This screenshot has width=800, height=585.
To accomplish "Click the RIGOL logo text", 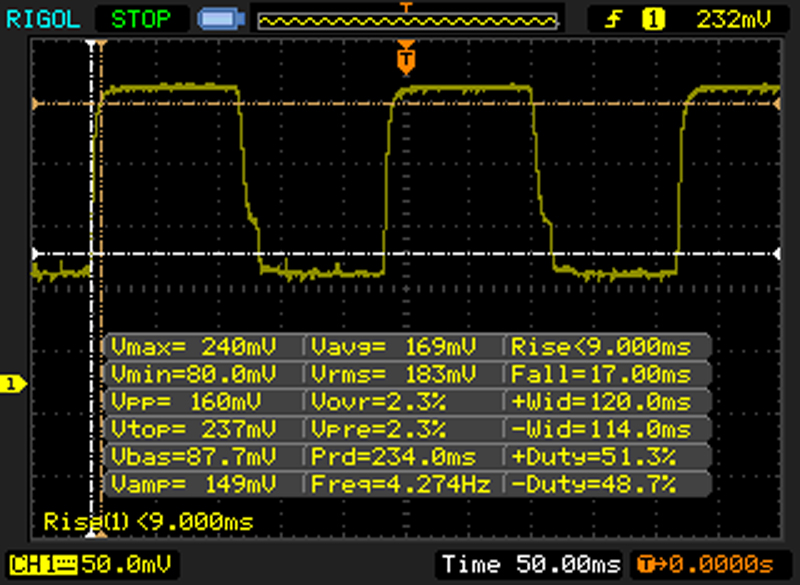I will coord(43,20).
